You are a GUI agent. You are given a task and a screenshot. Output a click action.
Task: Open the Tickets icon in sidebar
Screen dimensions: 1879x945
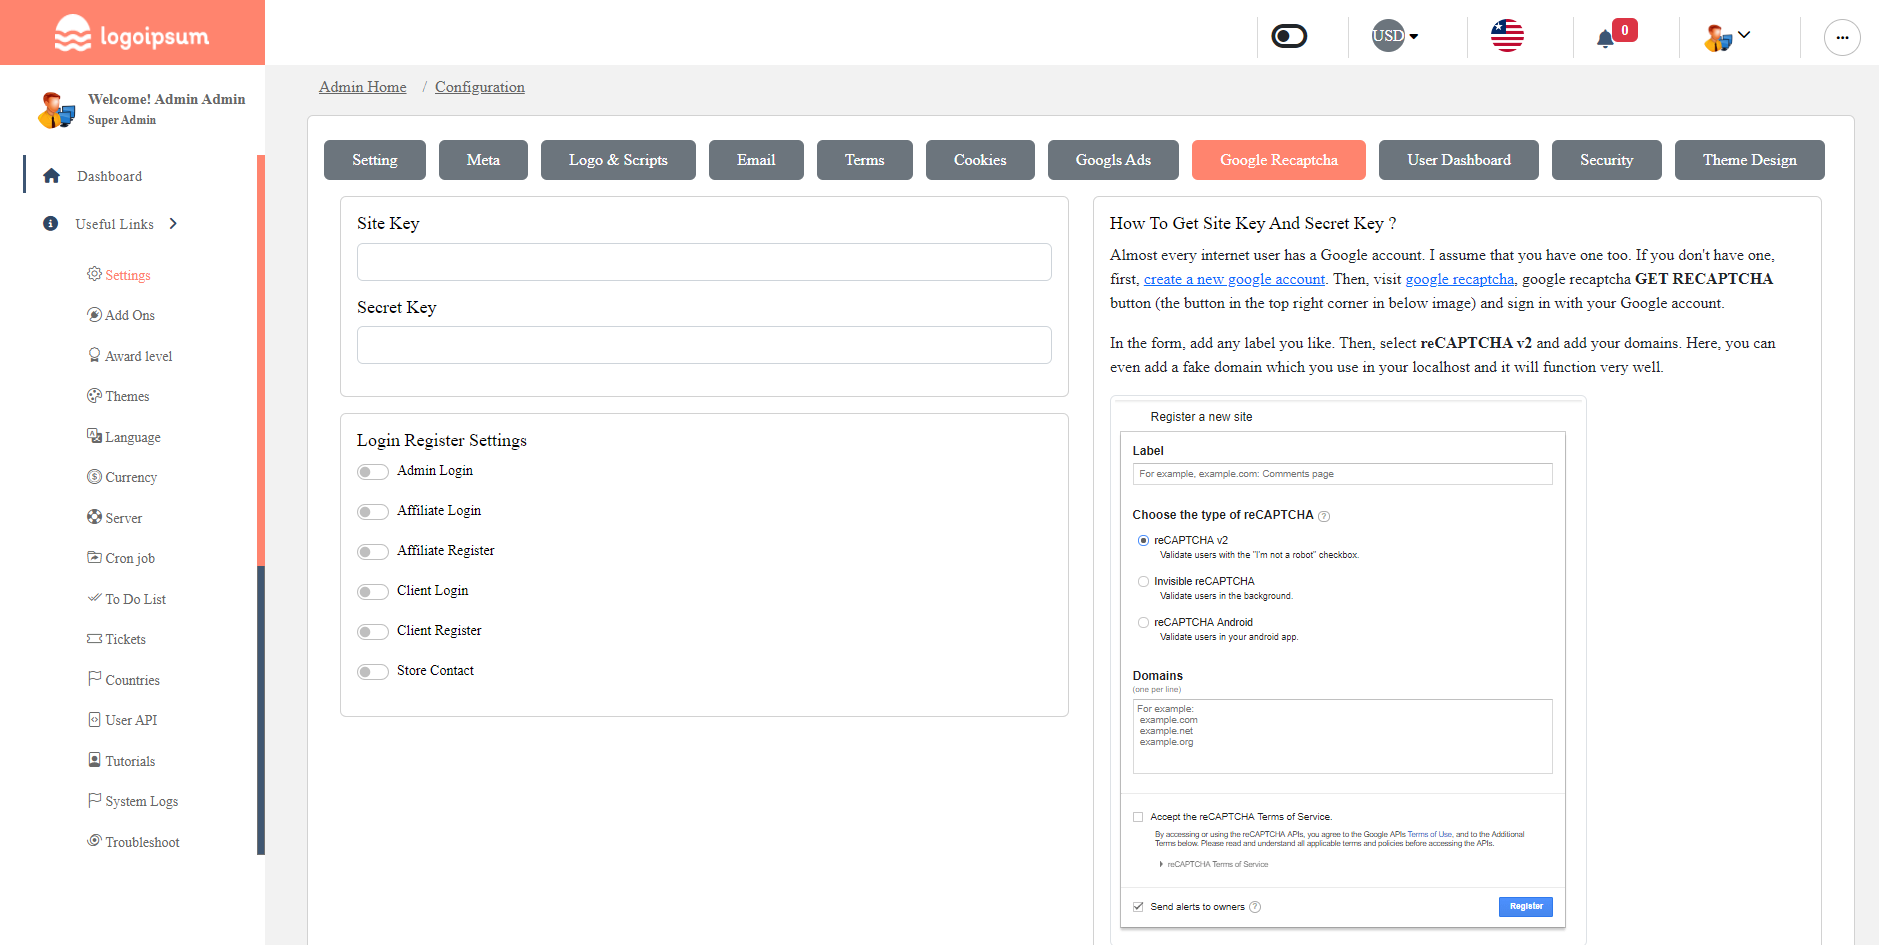pyautogui.click(x=93, y=639)
